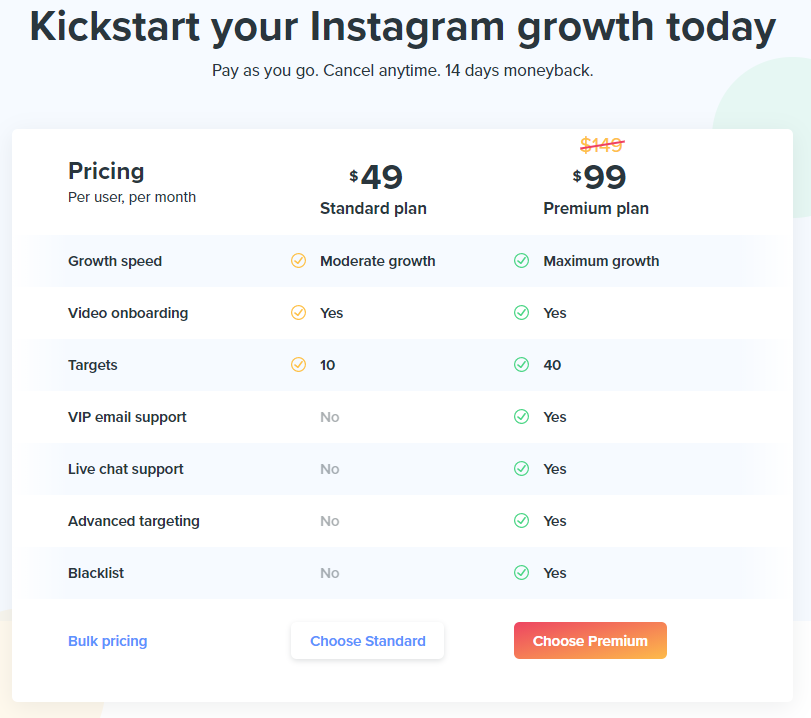Select the Standard plan heading

pos(373,209)
